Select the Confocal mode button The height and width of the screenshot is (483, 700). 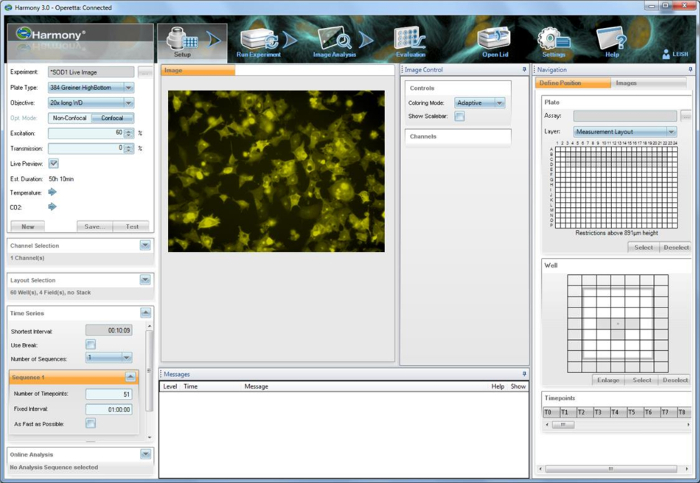[x=112, y=118]
